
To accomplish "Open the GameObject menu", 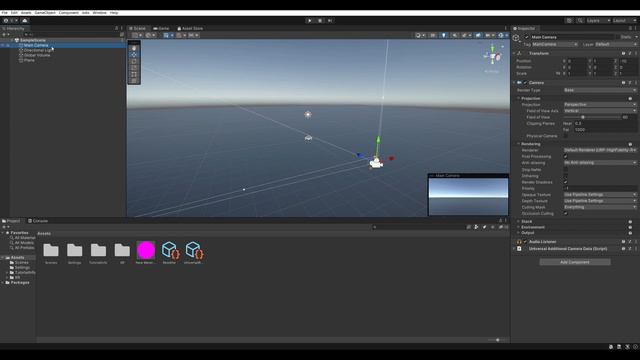I will point(45,13).
